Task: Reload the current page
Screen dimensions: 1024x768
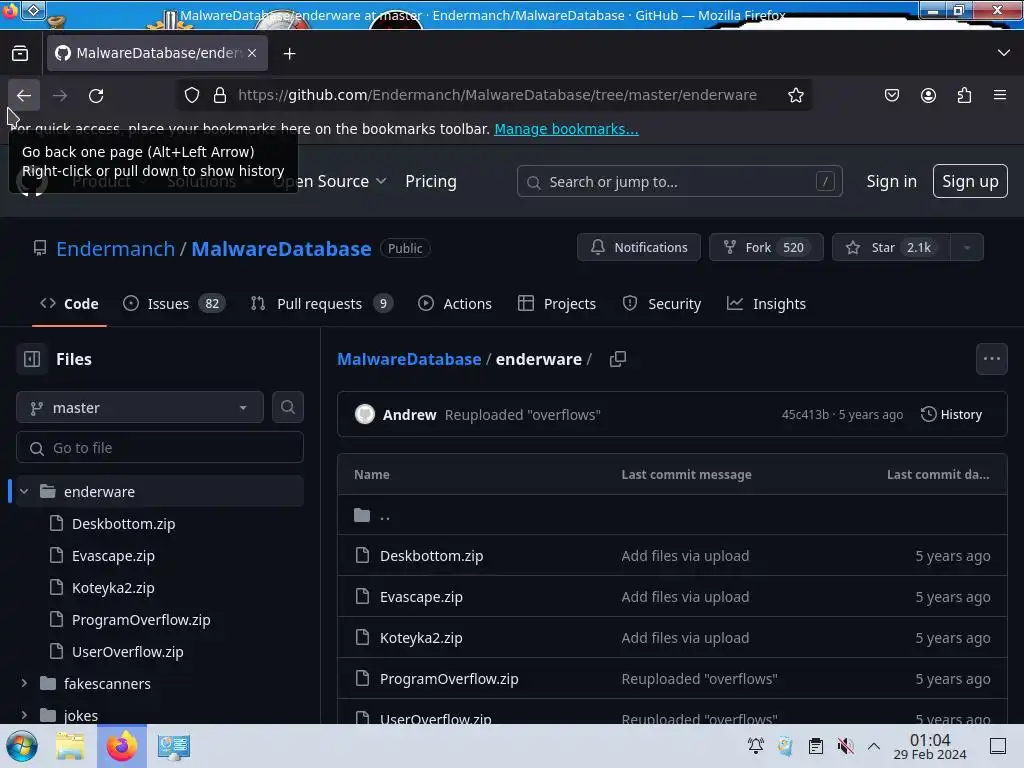Action: tap(96, 95)
